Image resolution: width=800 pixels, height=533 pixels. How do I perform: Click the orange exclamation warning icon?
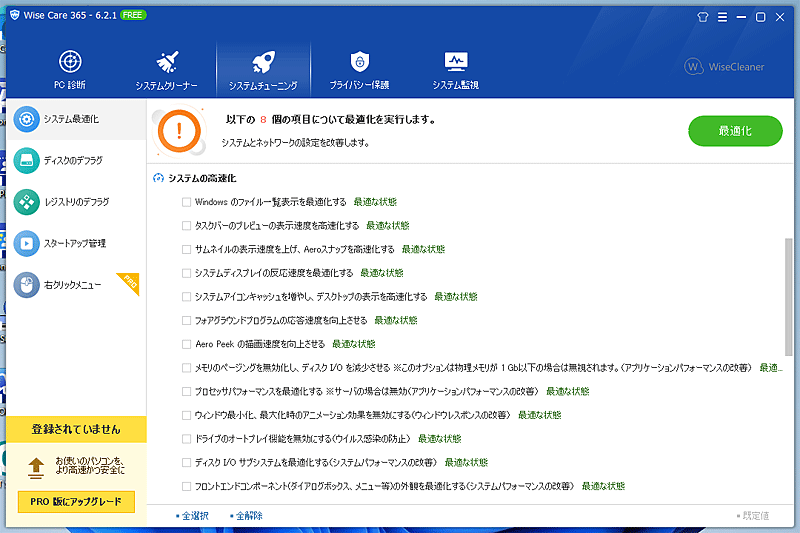(x=179, y=131)
